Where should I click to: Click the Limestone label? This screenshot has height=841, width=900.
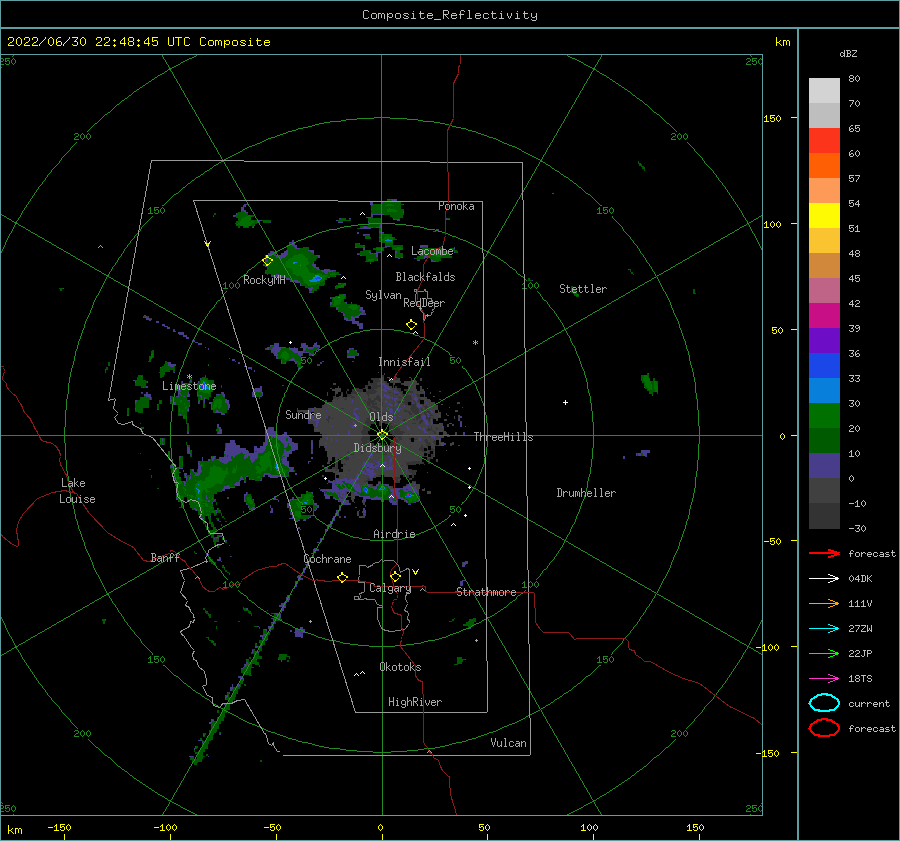[189, 386]
